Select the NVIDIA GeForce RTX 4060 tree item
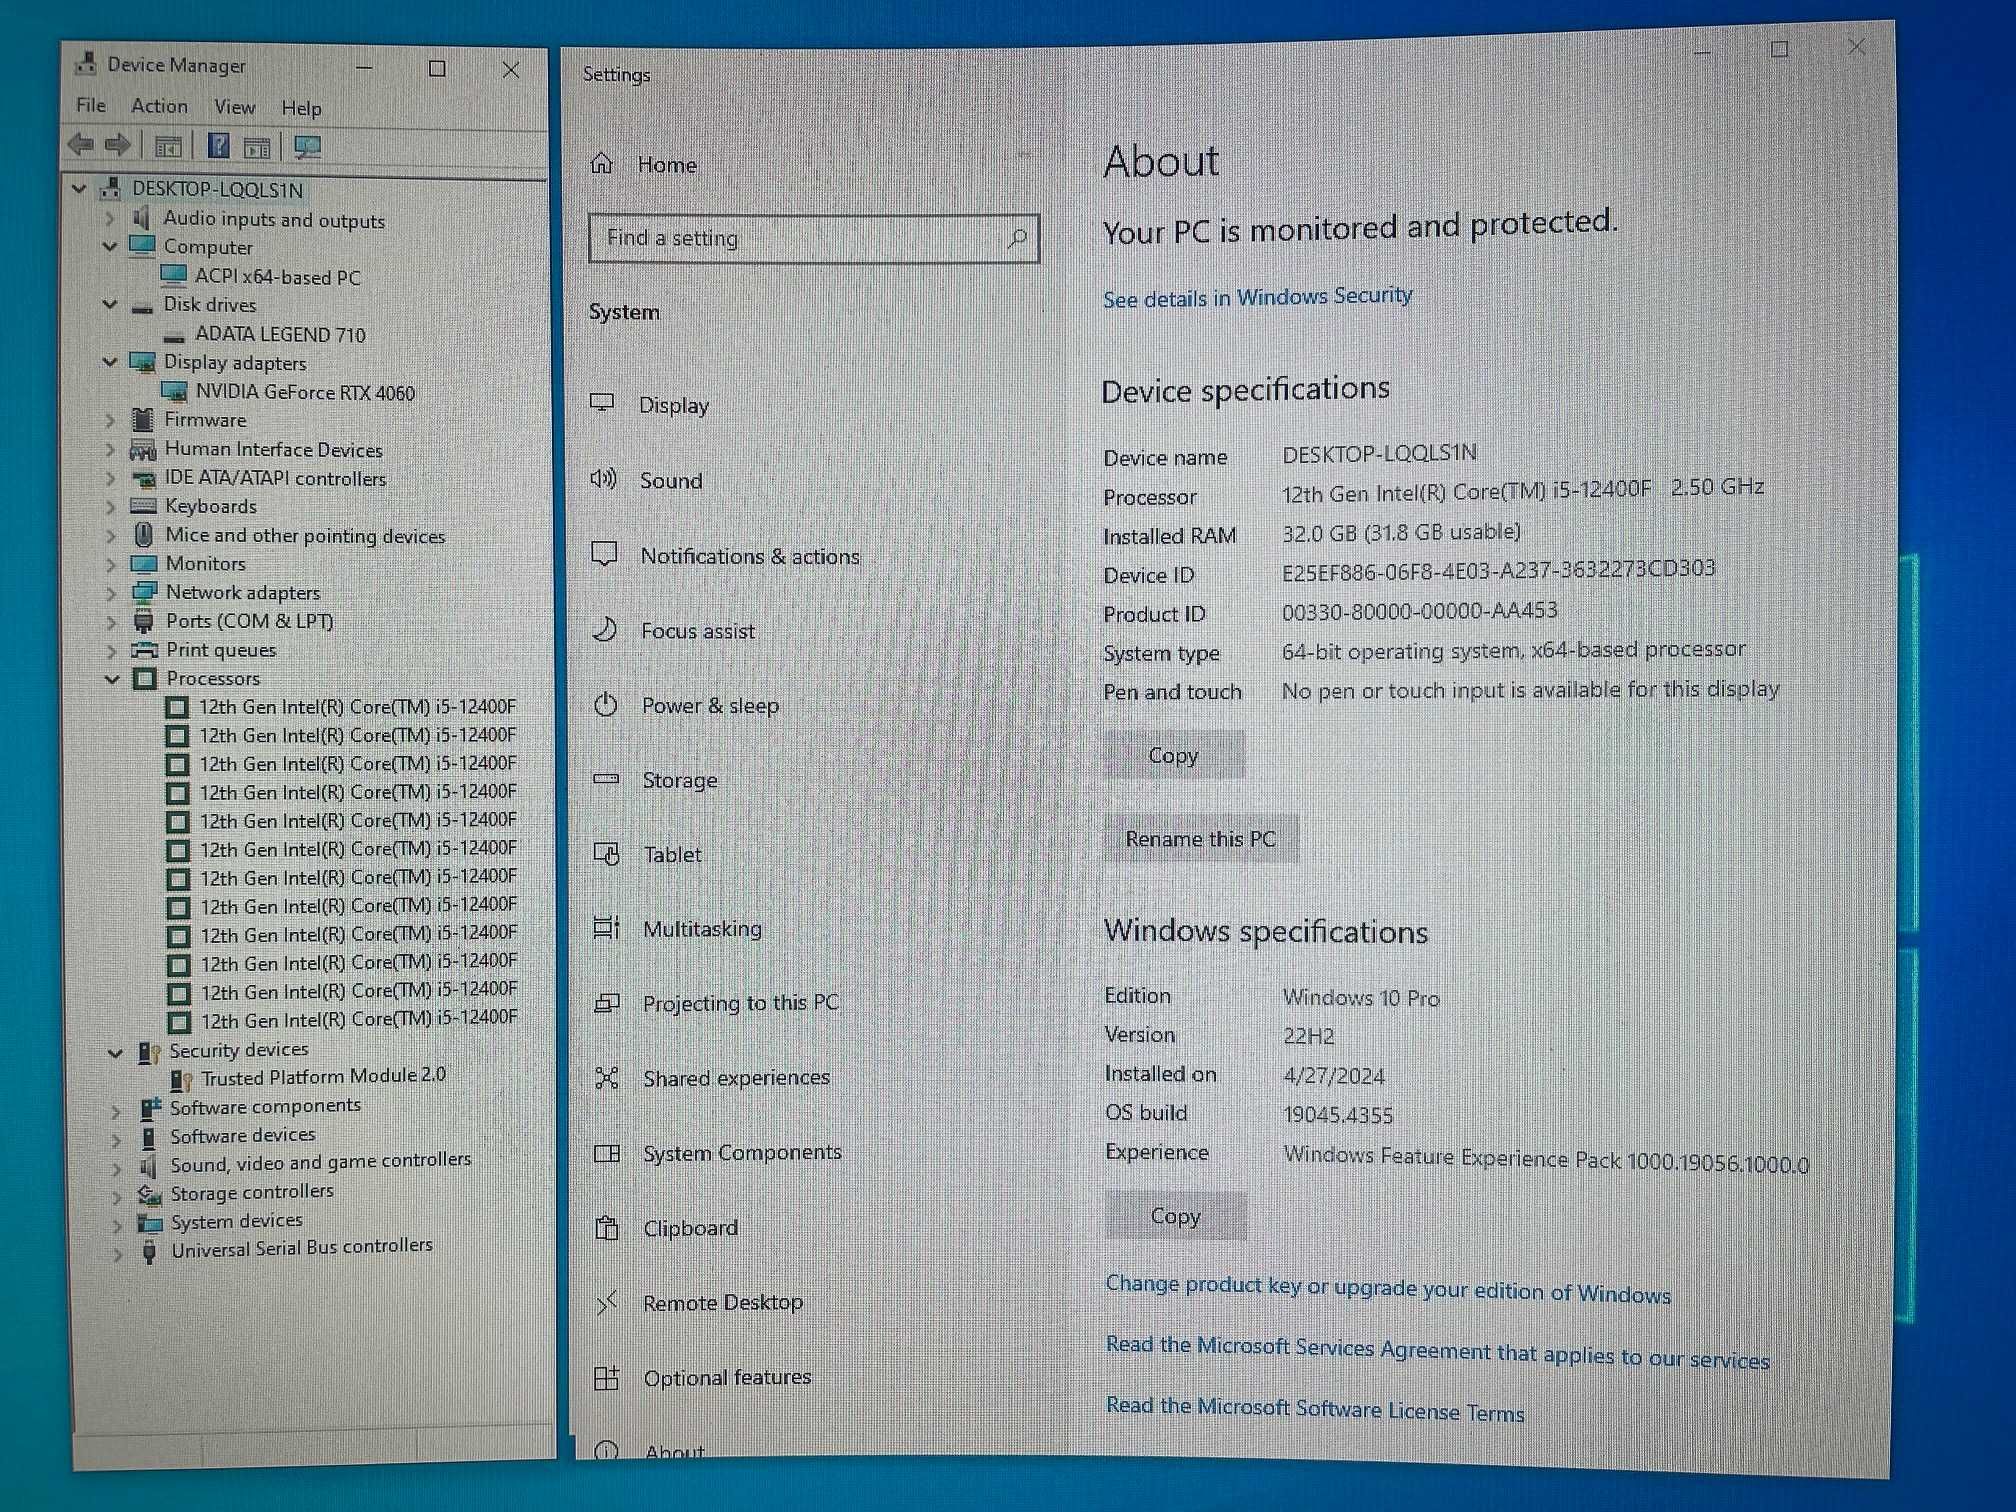 click(295, 391)
